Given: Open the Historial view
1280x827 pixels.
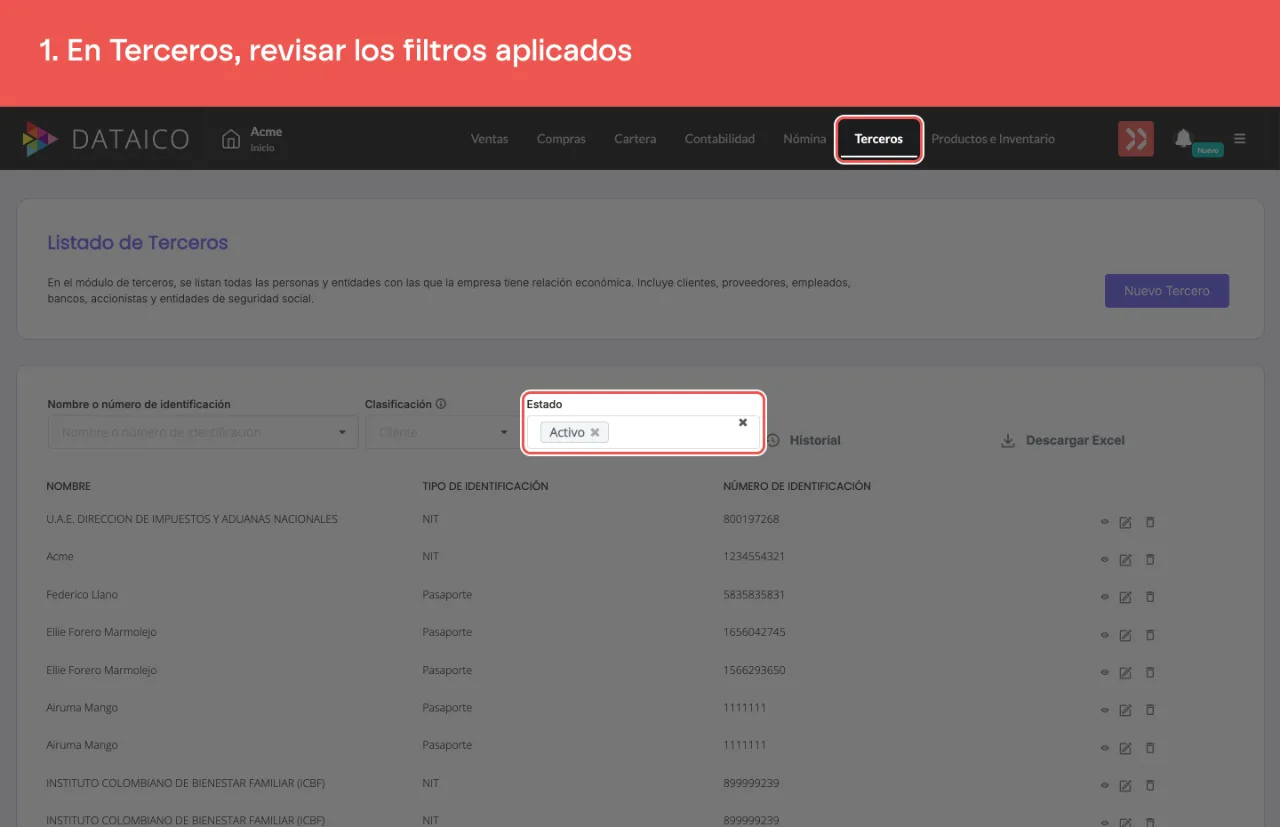Looking at the screenshot, I should pos(804,440).
